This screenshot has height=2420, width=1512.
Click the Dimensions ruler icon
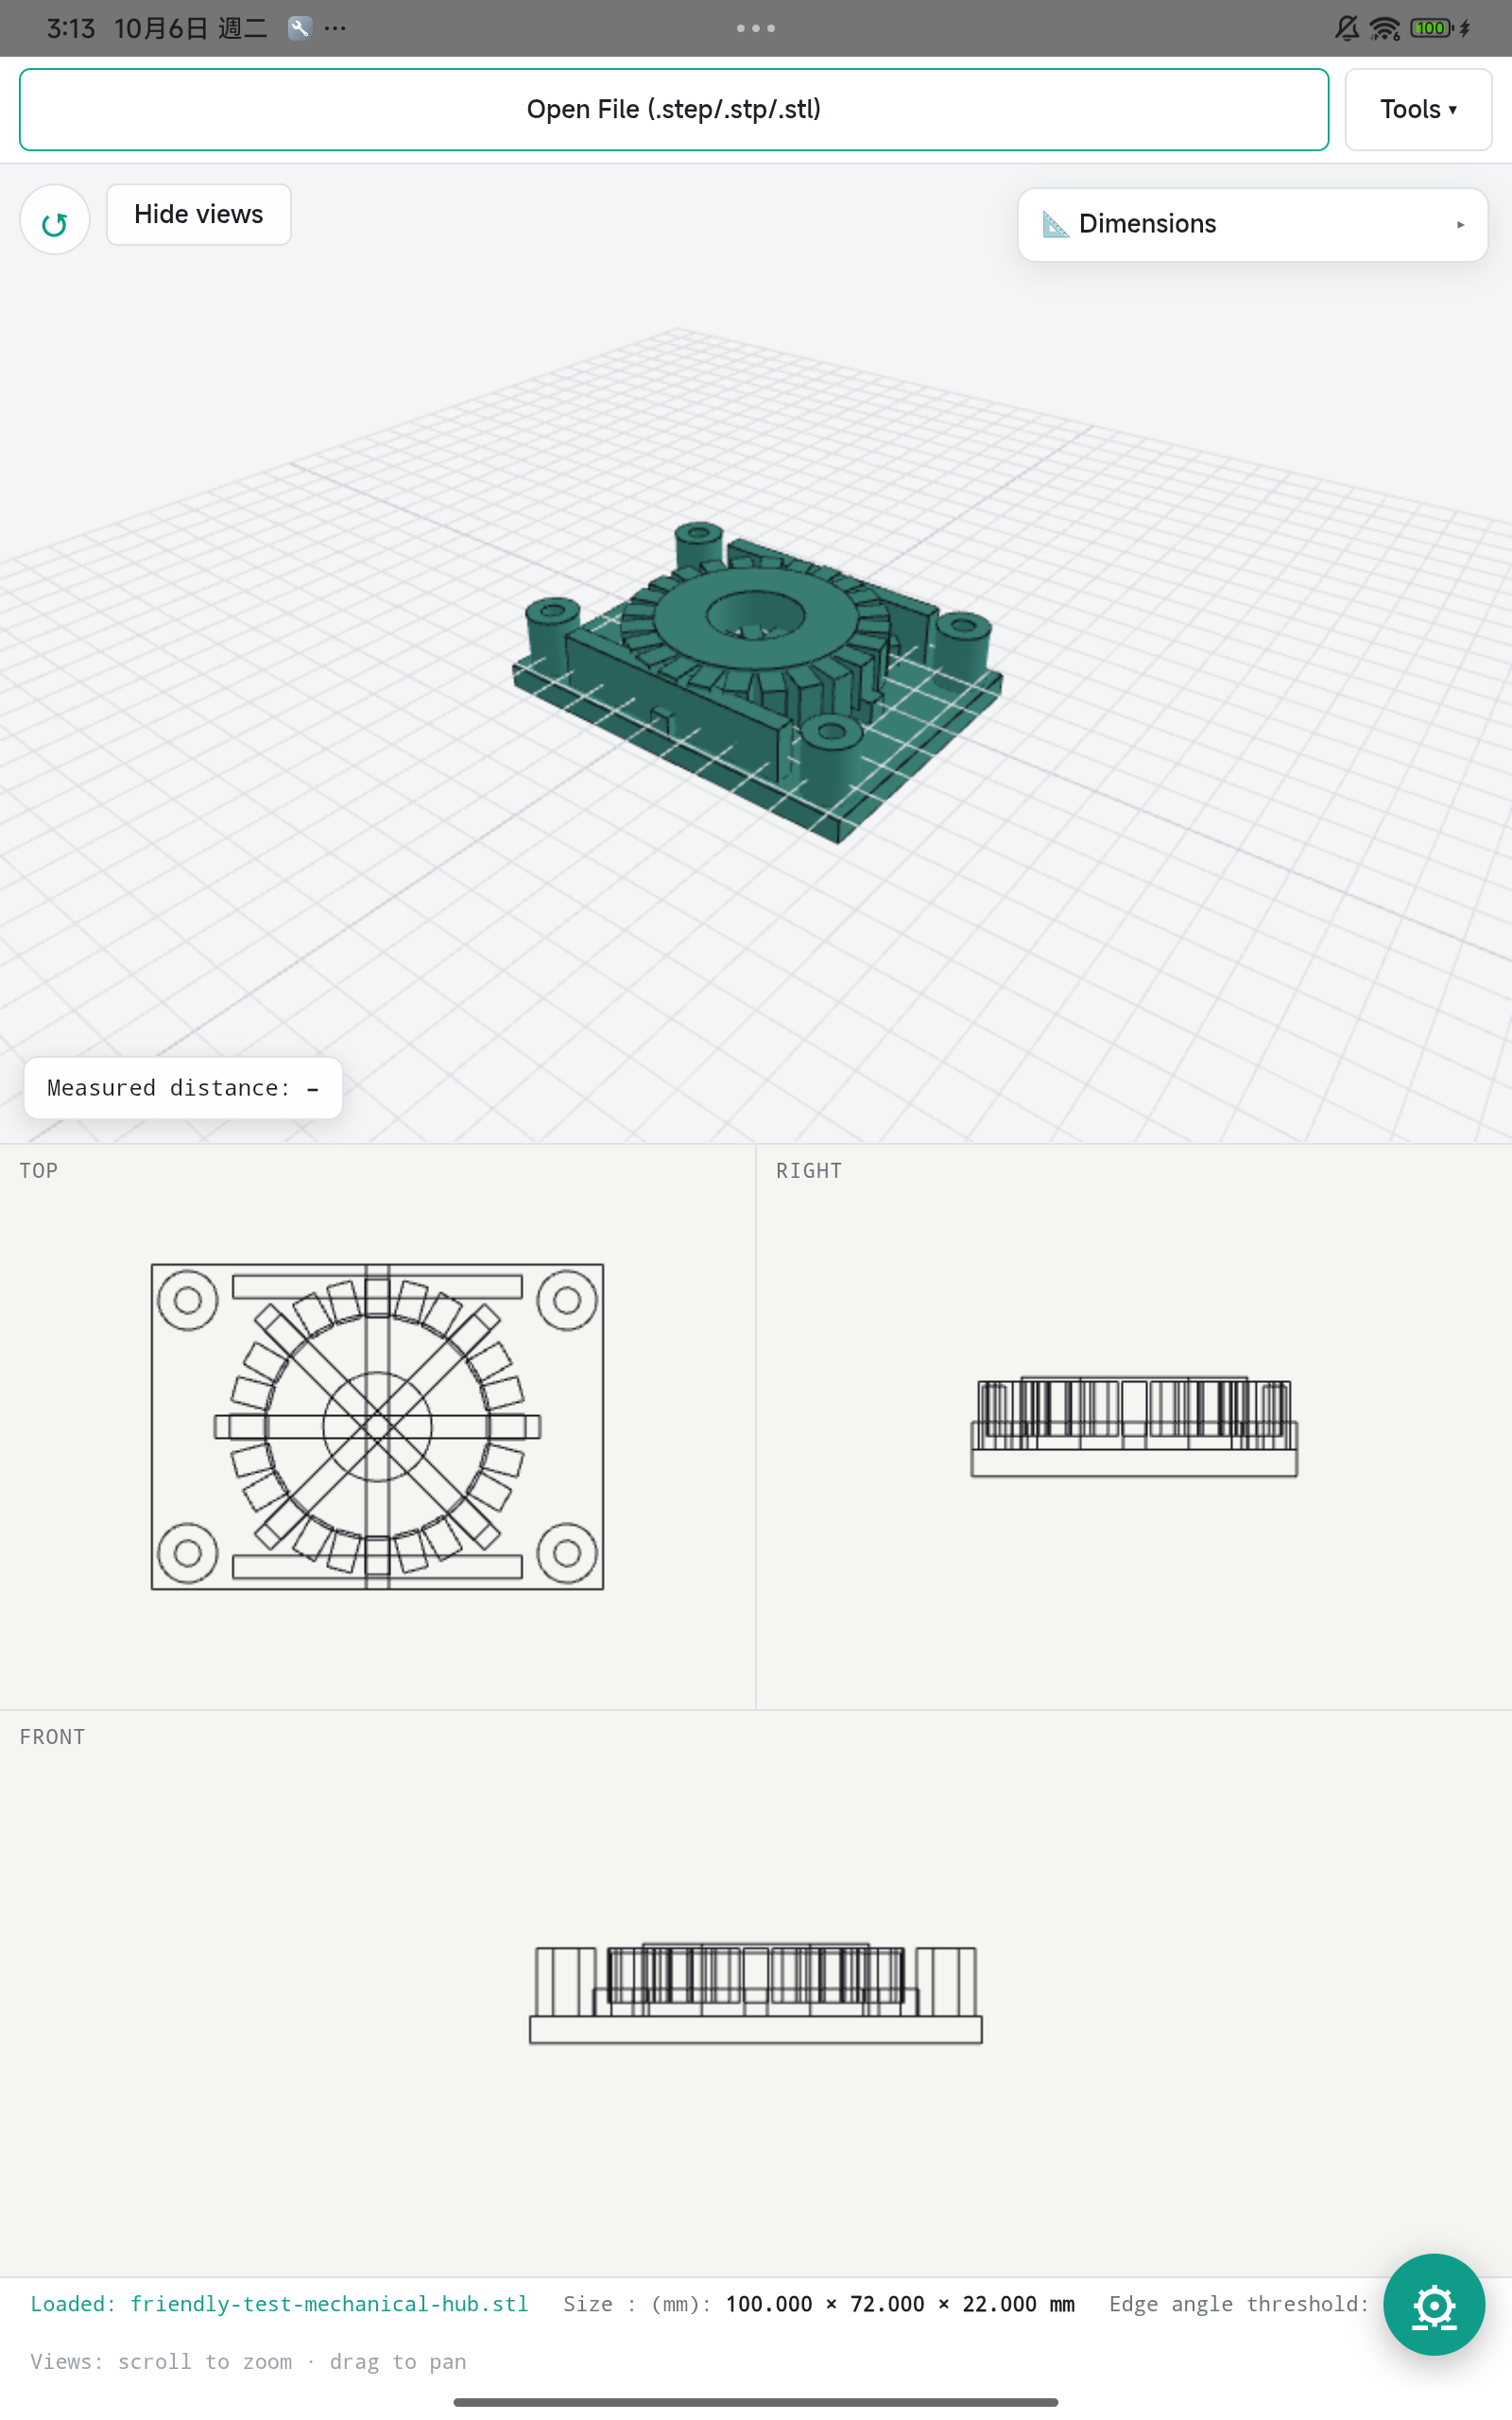pos(1055,224)
